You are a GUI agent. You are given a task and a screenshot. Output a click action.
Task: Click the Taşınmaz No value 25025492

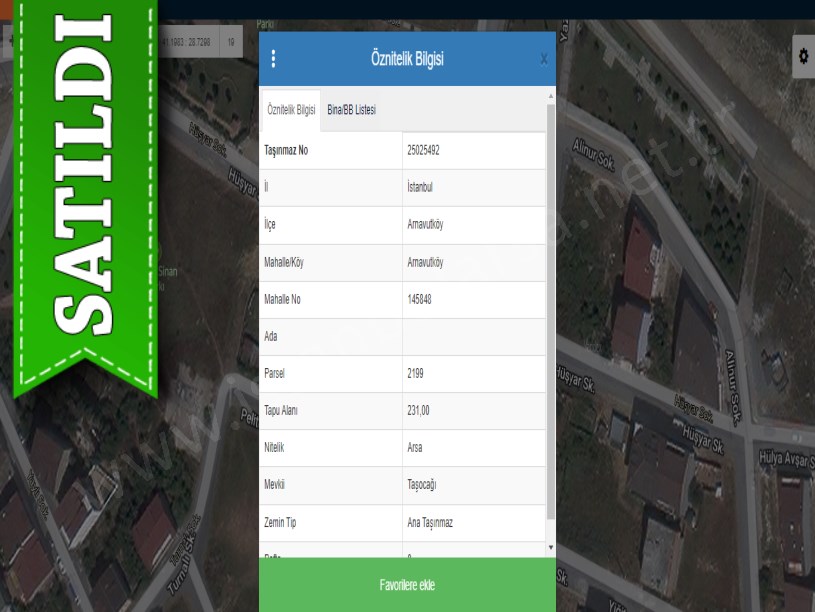pos(424,150)
